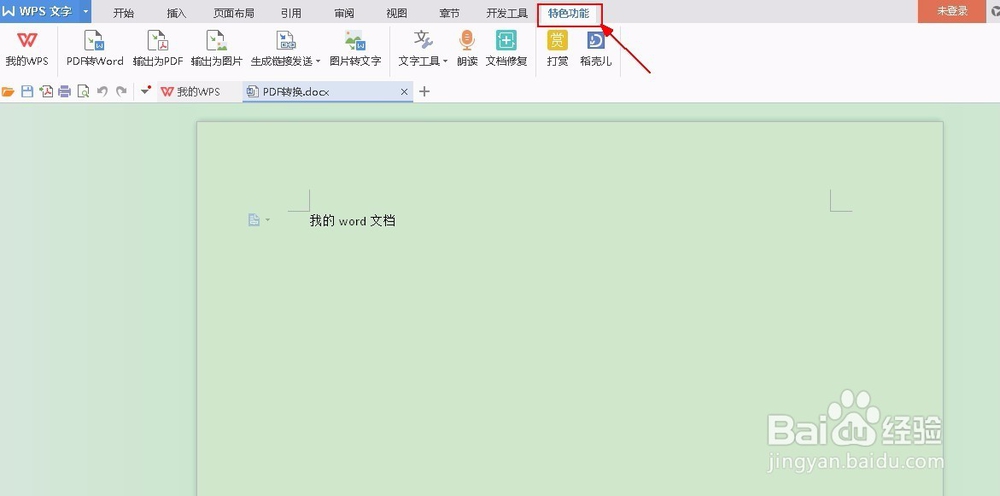Print document via printer icon
Screen dimensions: 1000x496
pos(64,92)
